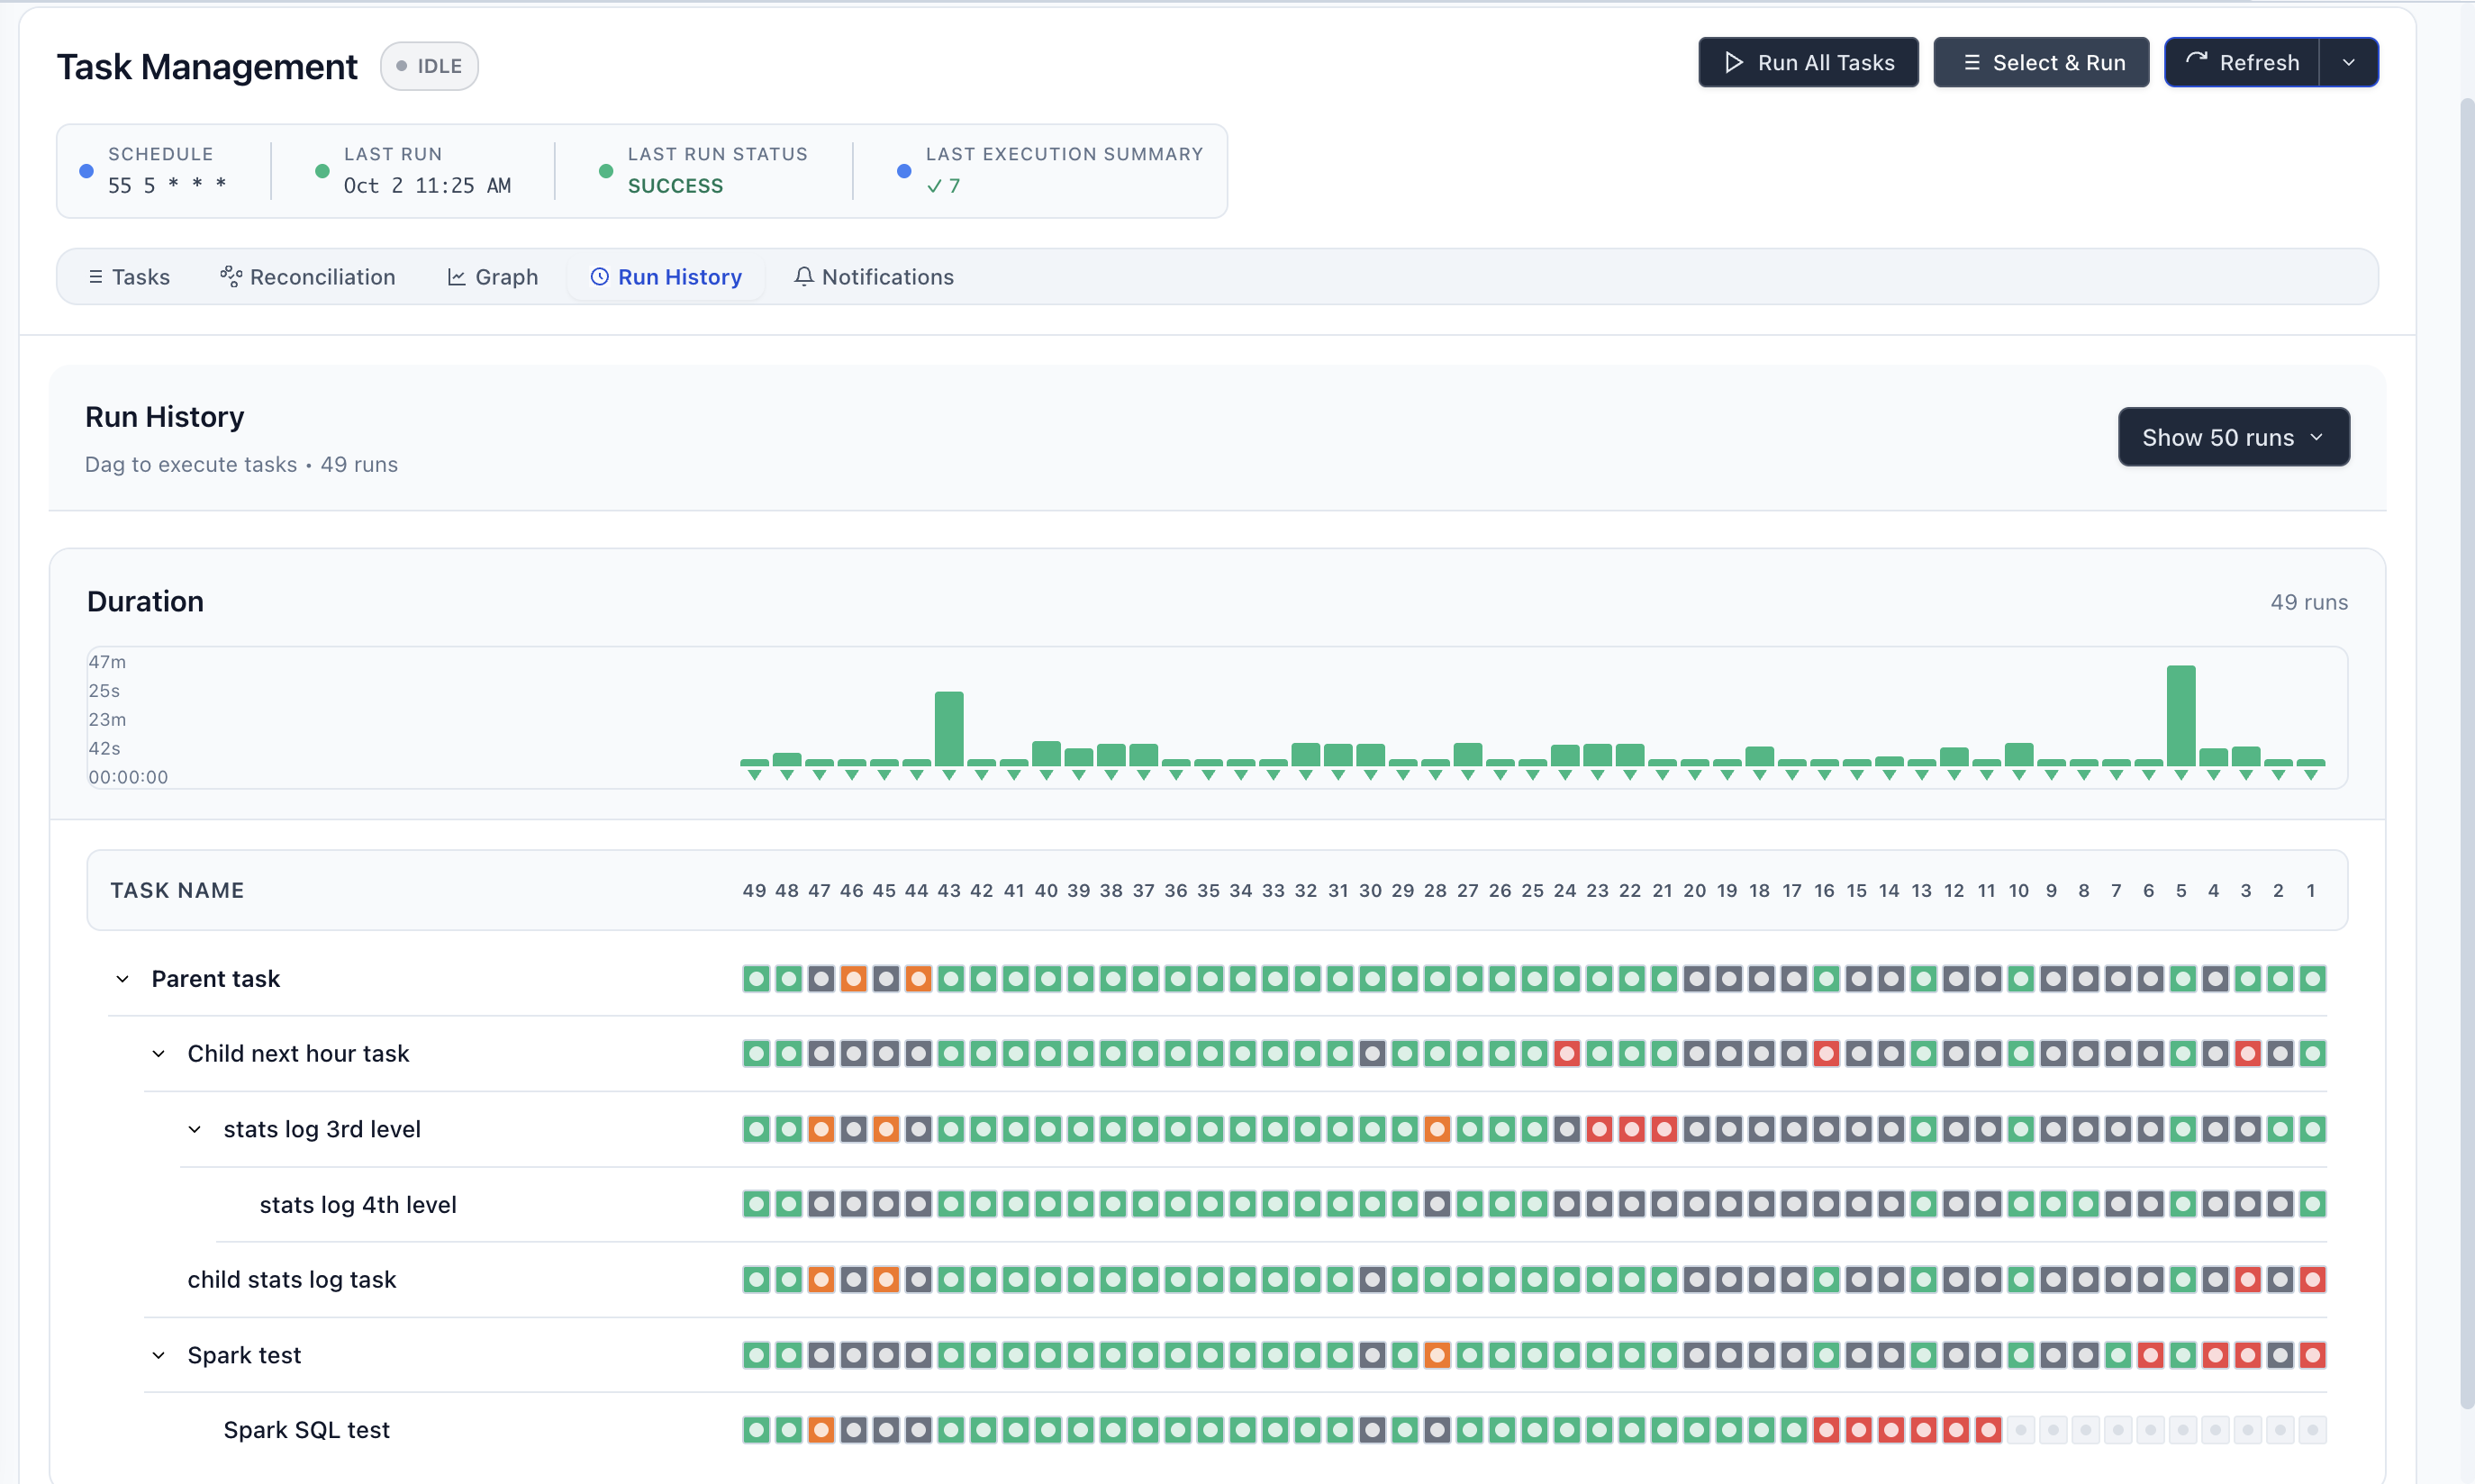
Task: Click the list icon in Select & Run
Action: click(x=1971, y=63)
